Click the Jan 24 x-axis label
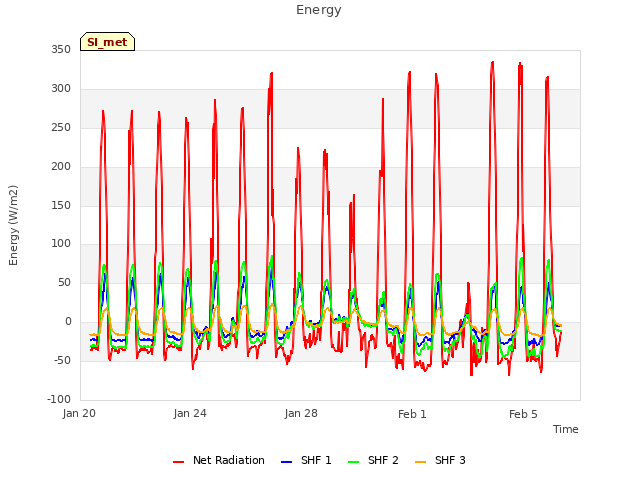The image size is (640, 480). tap(190, 413)
